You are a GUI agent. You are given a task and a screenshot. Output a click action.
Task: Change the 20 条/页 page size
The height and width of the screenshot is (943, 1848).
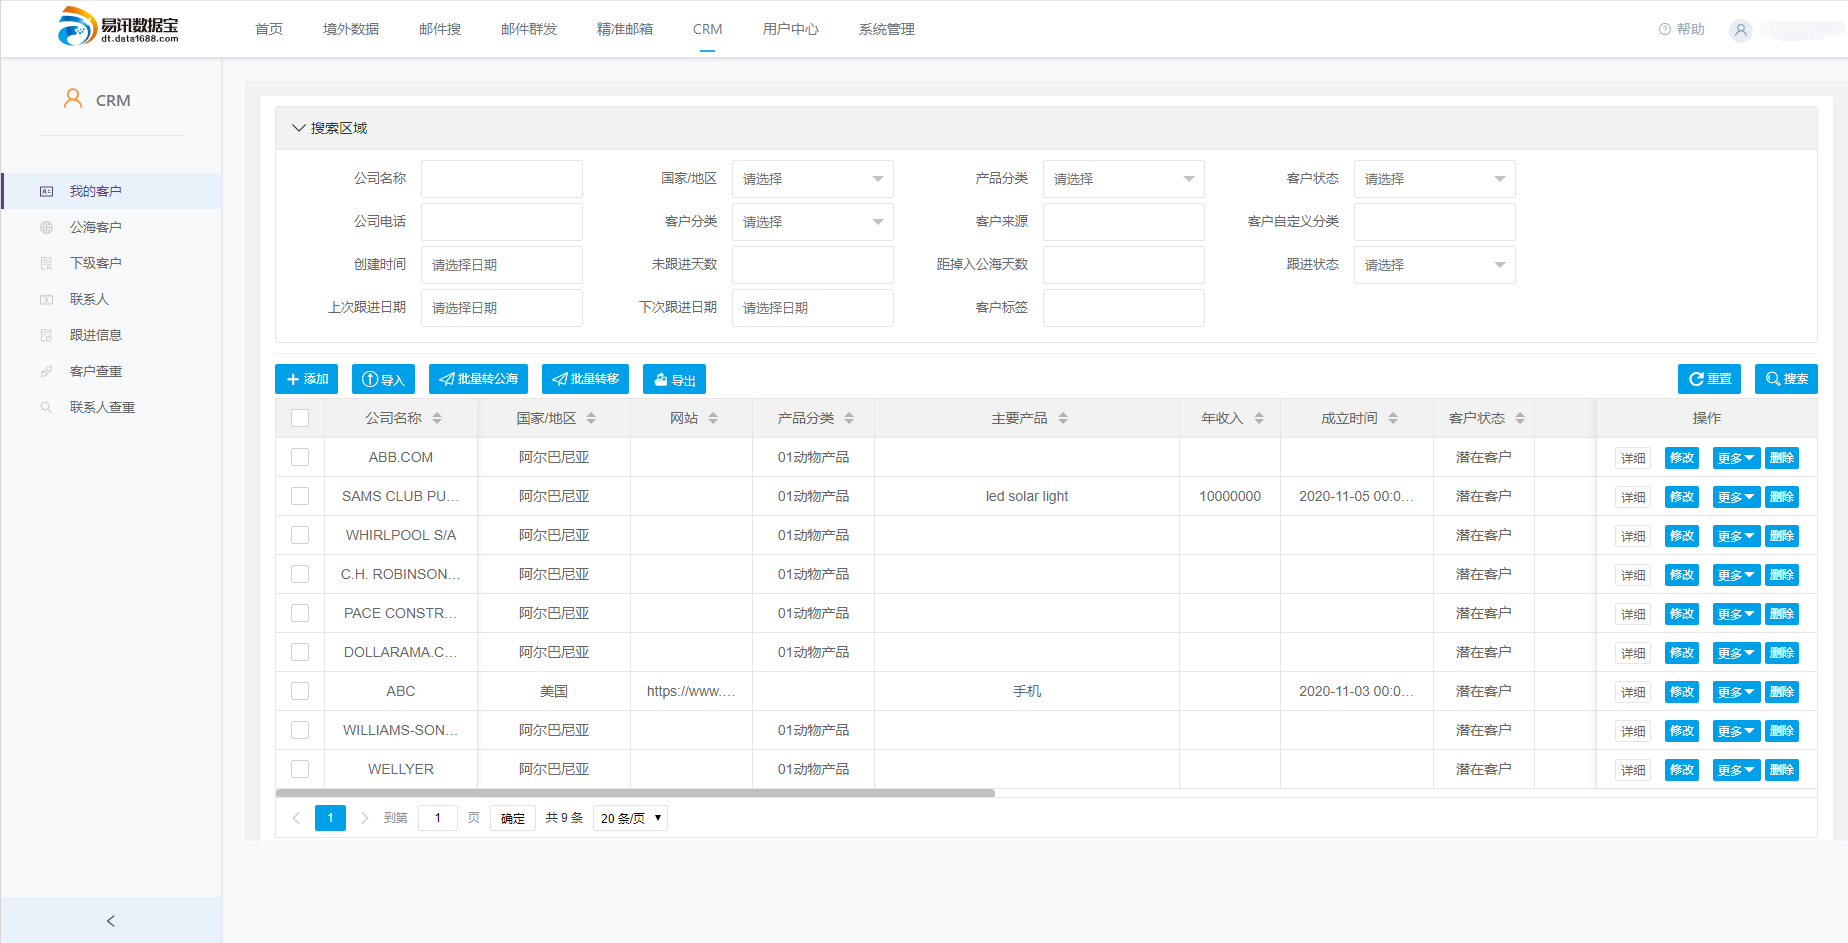click(x=630, y=818)
